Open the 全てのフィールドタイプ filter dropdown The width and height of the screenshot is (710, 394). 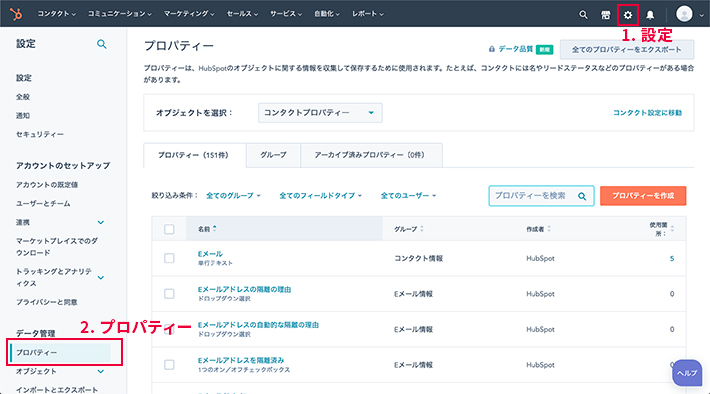(x=321, y=196)
